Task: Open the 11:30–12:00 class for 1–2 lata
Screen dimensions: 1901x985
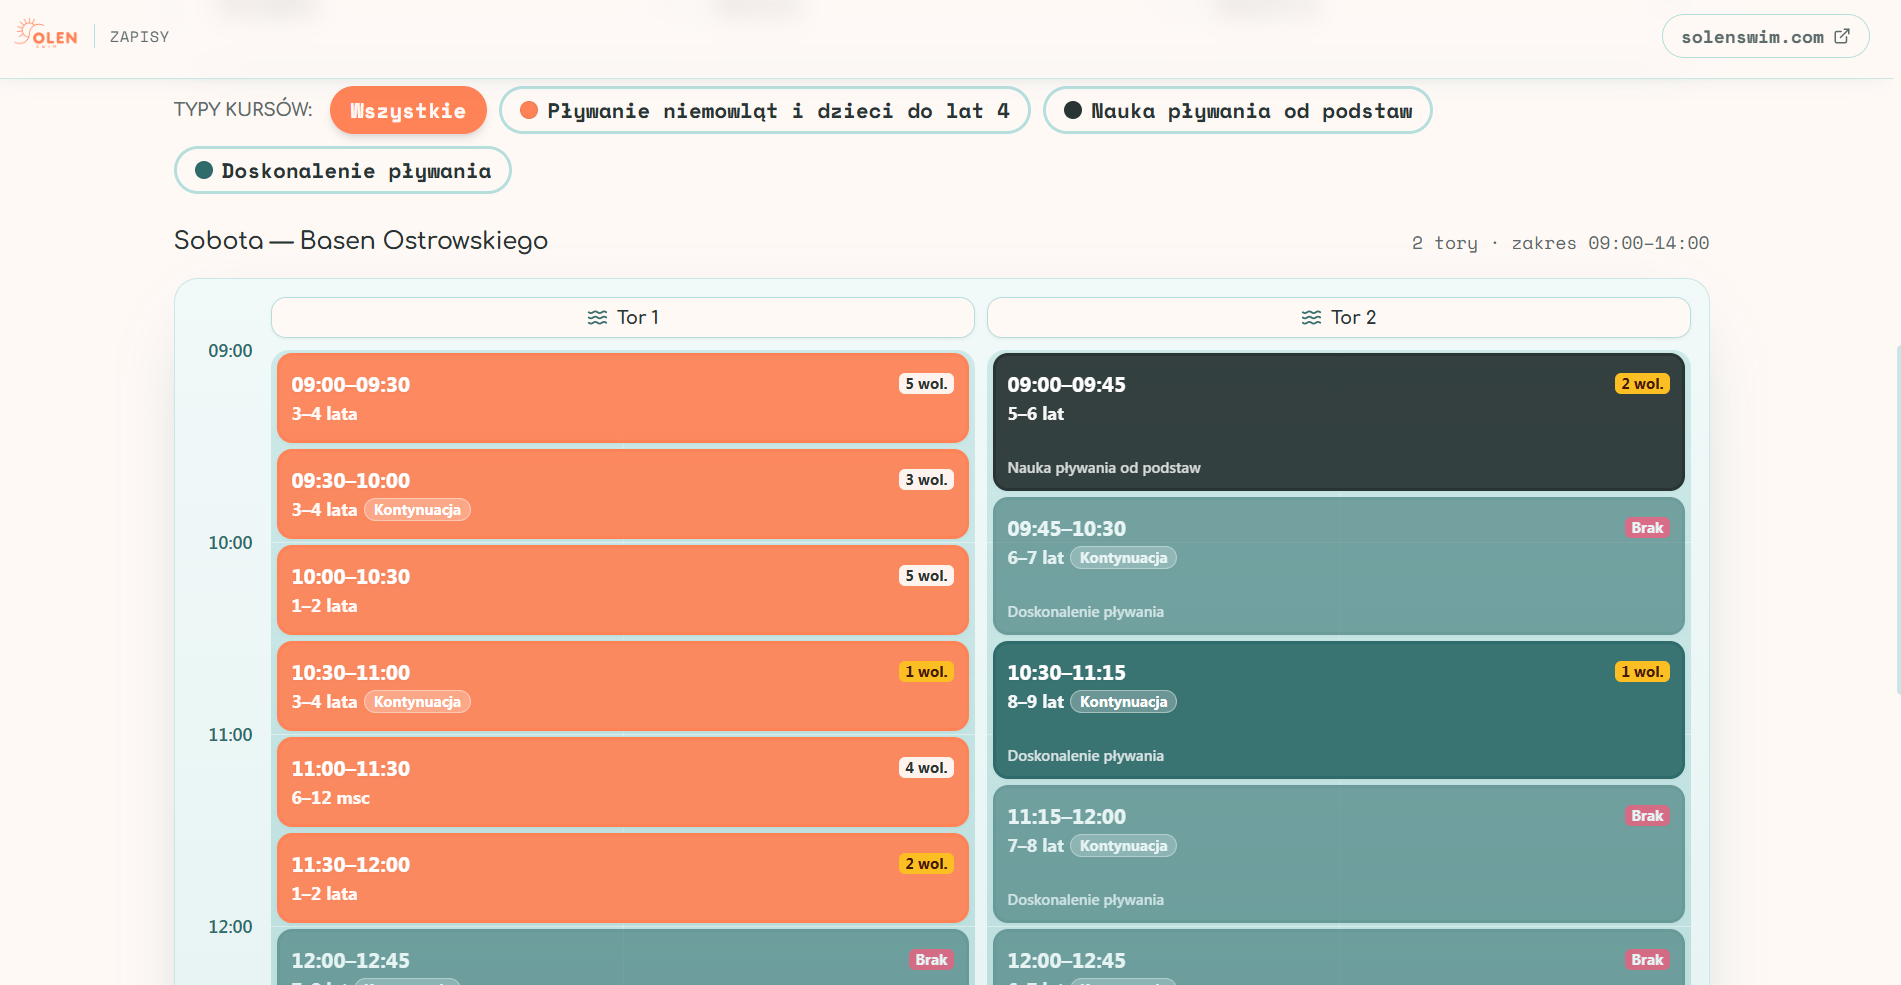Action: tap(623, 877)
